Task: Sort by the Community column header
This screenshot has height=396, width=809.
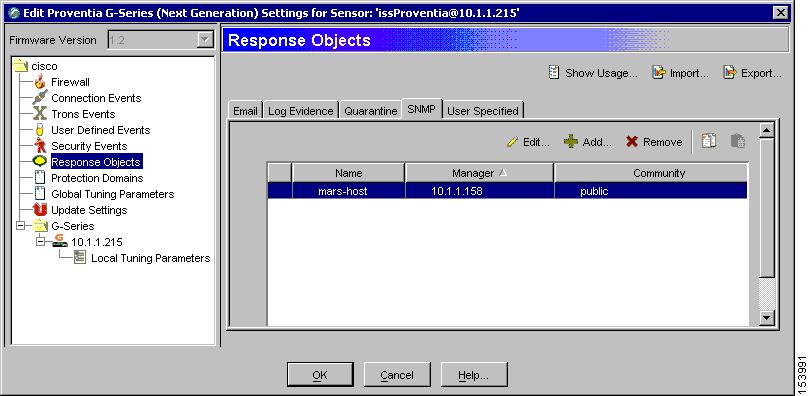Action: pos(651,173)
